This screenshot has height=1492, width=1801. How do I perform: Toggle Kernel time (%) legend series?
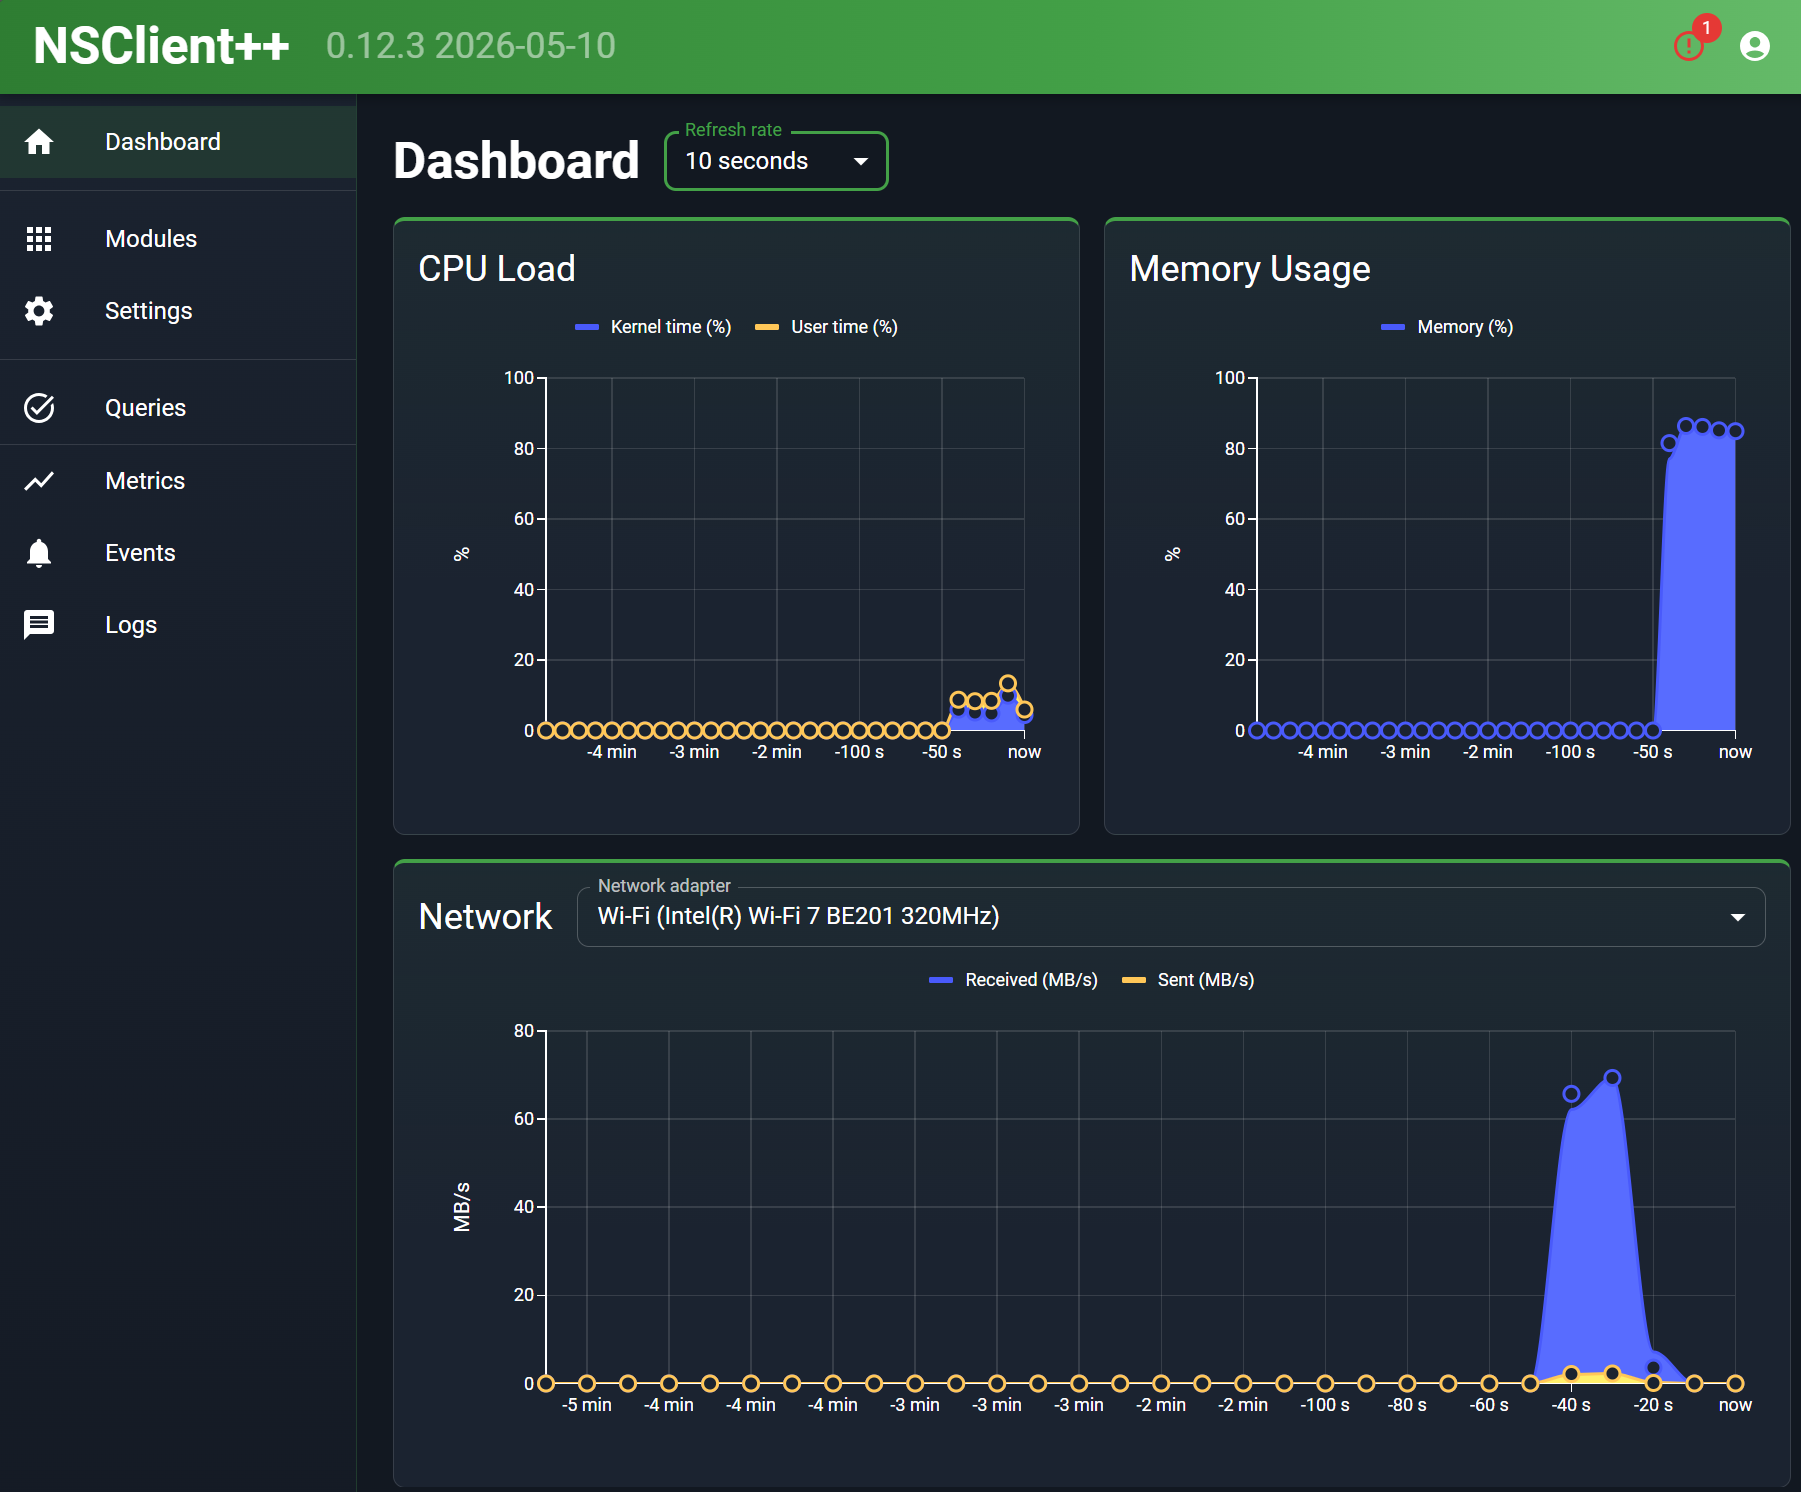[x=653, y=327]
